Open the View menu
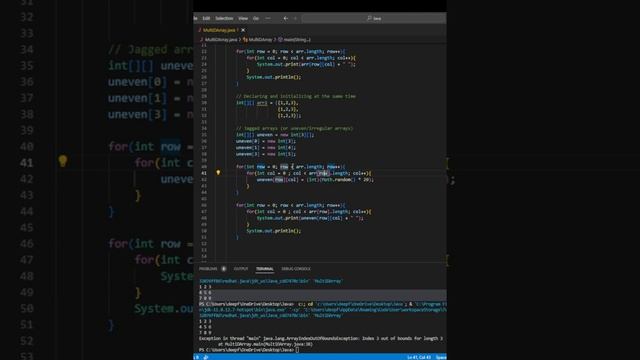The image size is (640, 360). (x=243, y=18)
